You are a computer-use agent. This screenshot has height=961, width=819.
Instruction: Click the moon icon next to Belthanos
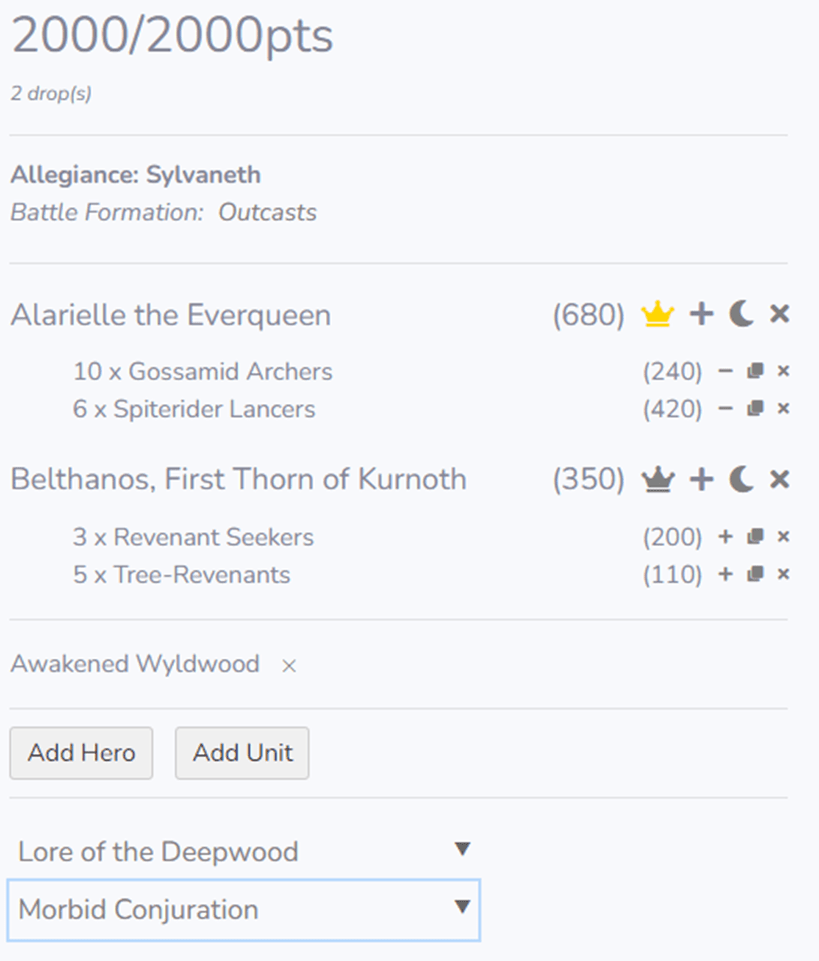[741, 480]
